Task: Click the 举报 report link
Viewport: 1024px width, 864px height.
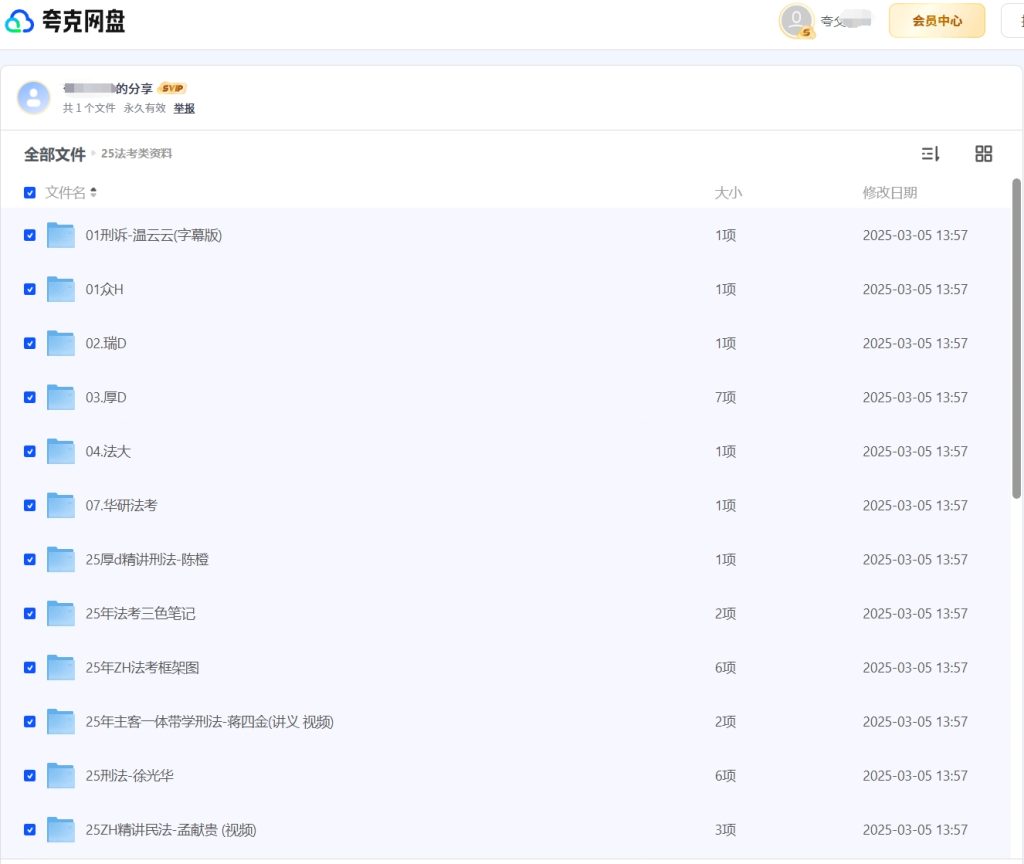Action: (x=184, y=108)
